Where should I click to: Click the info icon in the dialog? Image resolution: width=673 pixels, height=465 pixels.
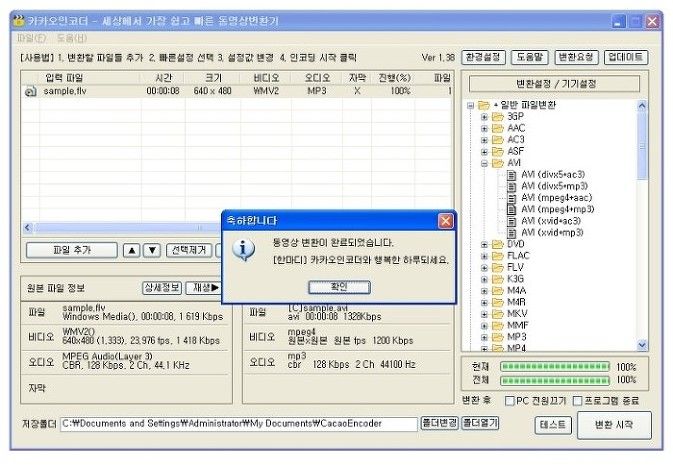point(243,249)
